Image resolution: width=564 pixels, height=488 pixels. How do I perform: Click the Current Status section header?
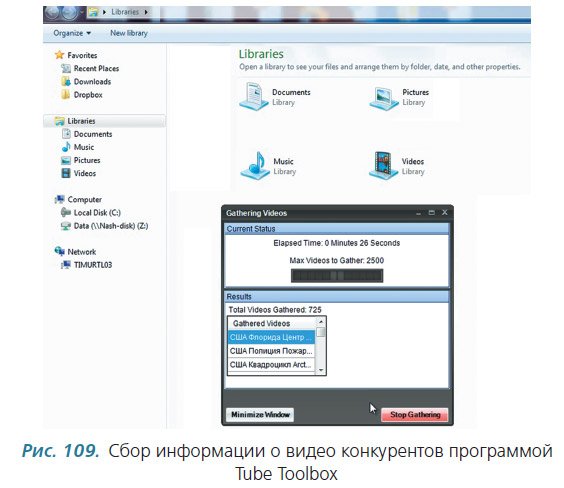click(x=337, y=229)
